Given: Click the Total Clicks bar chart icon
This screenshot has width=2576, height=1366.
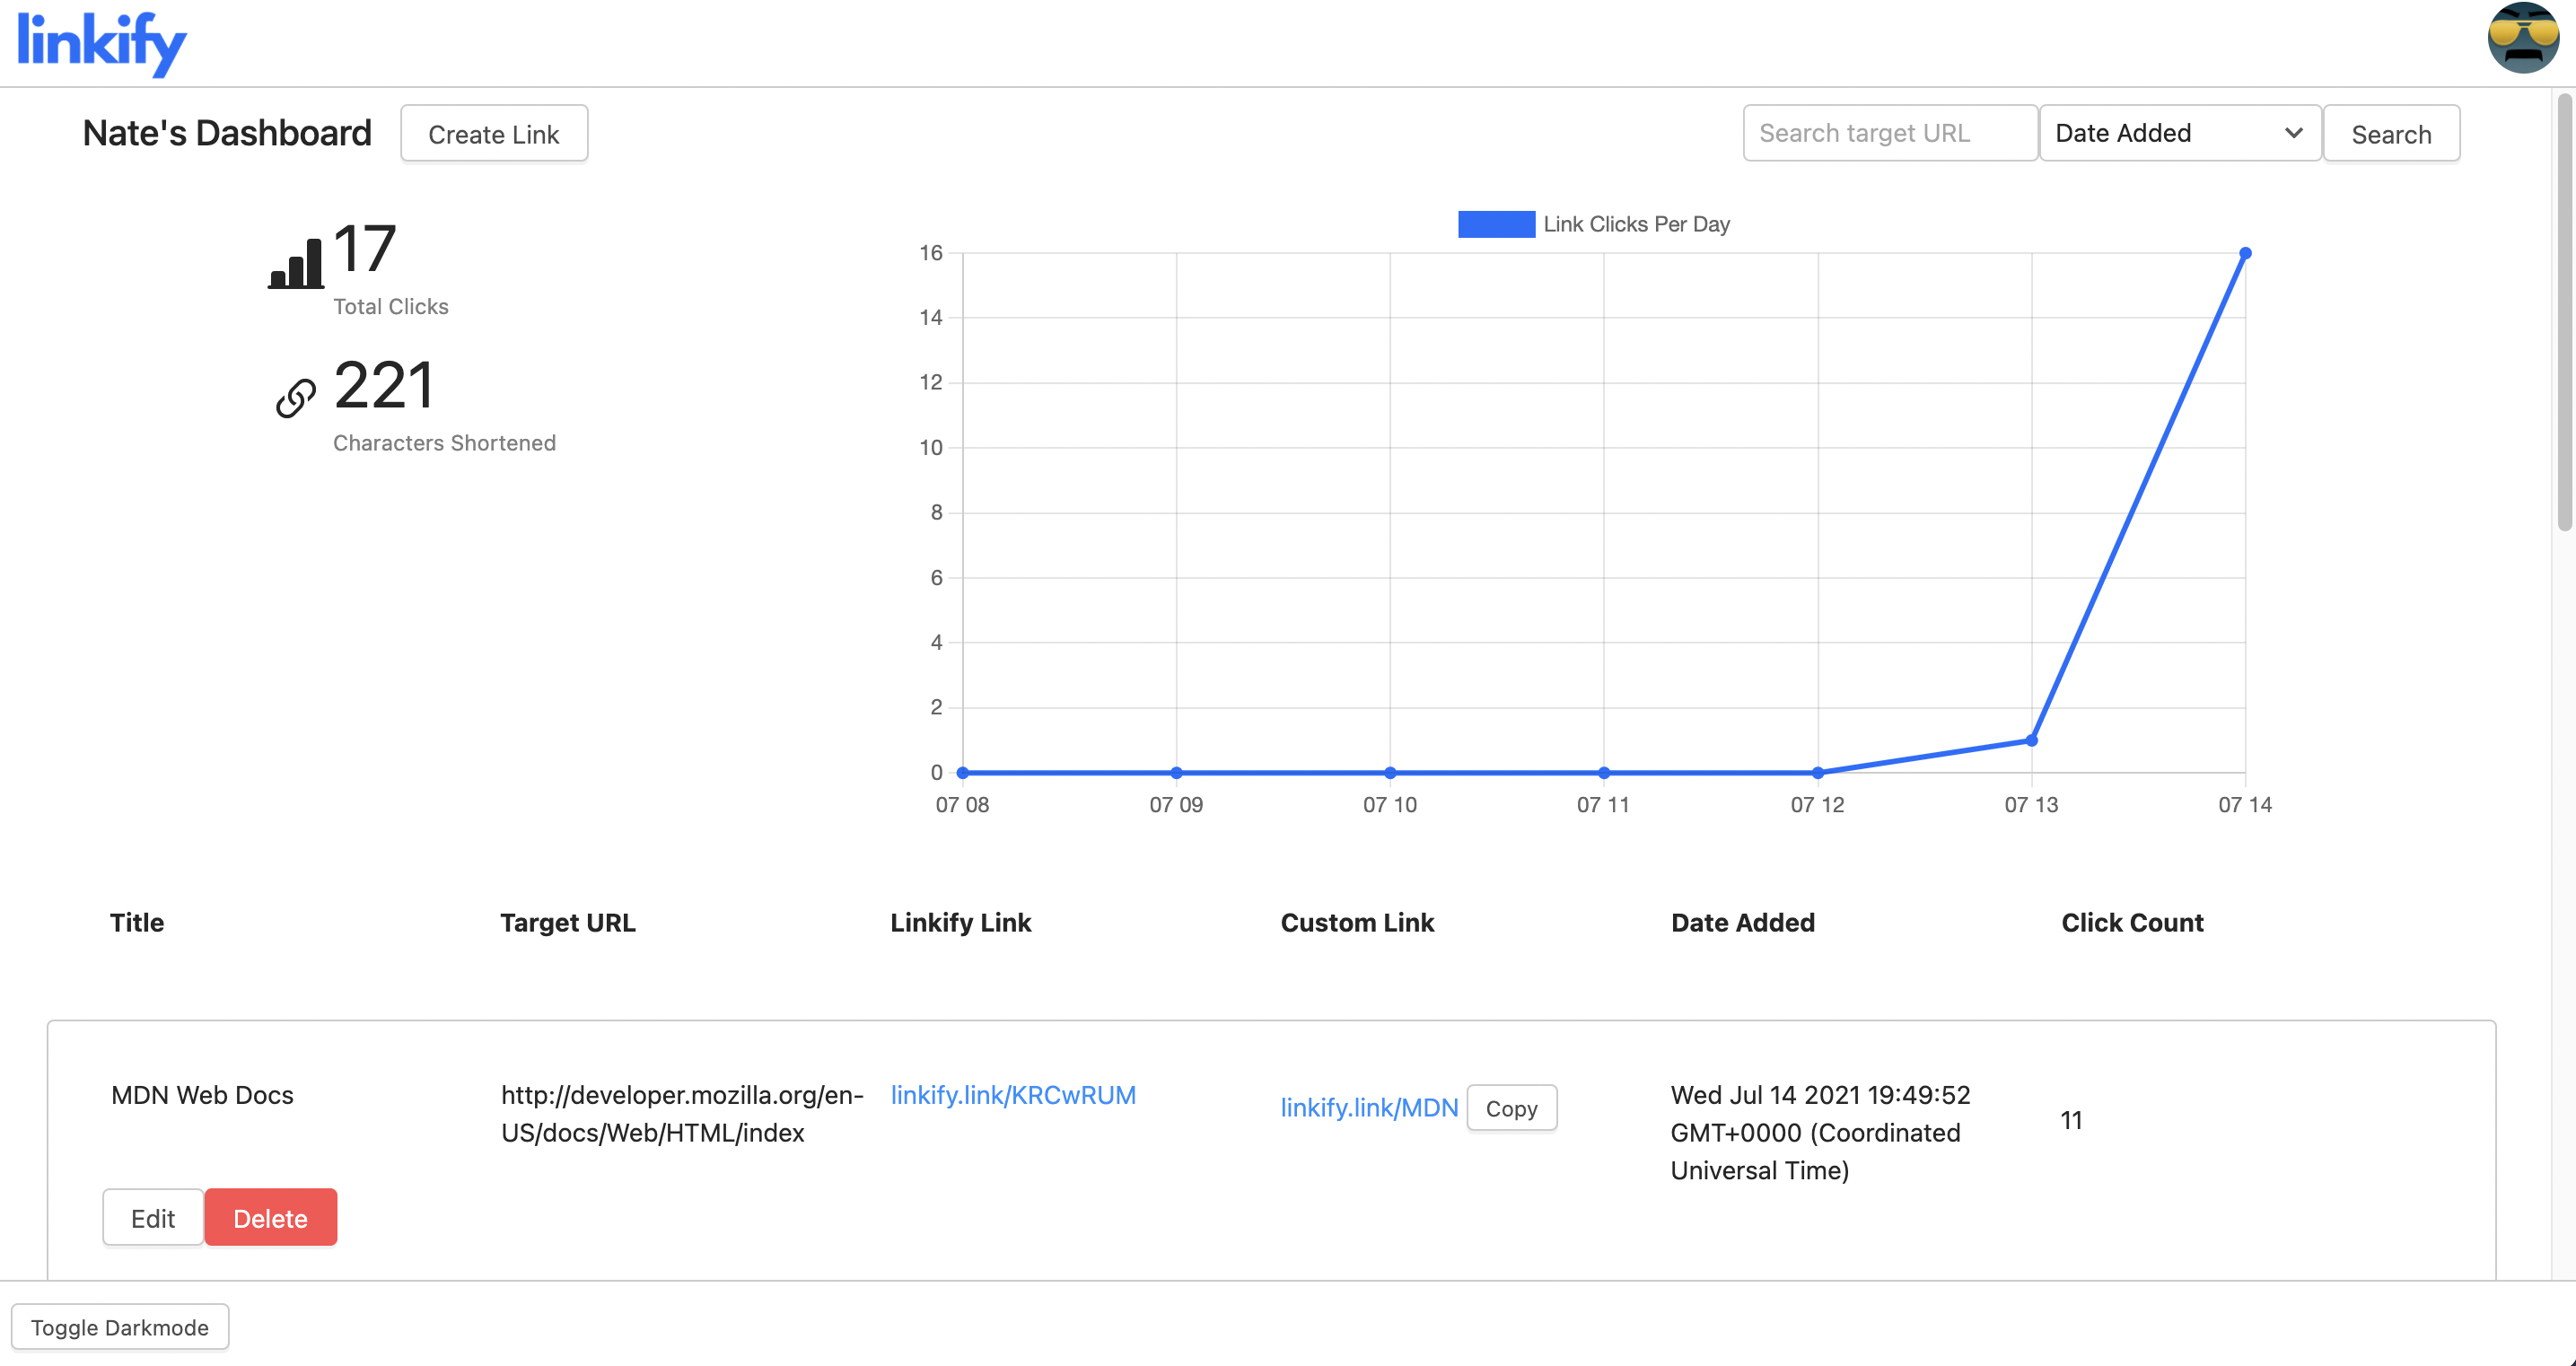Looking at the screenshot, I should (x=296, y=263).
